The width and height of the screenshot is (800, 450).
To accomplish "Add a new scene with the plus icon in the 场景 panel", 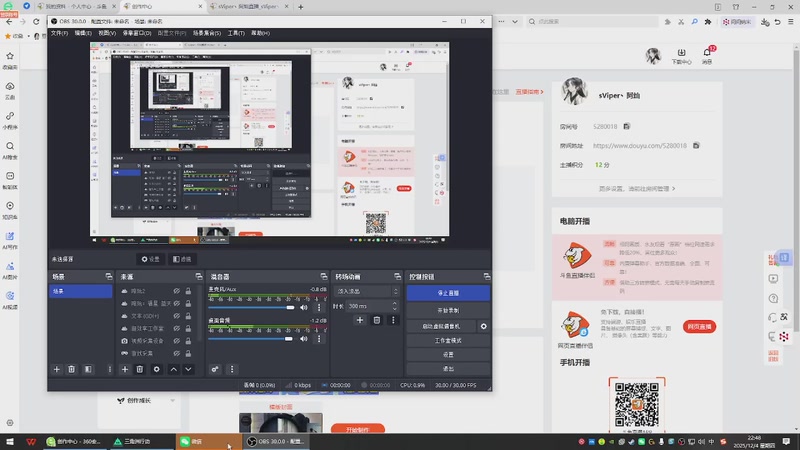I will tap(57, 369).
